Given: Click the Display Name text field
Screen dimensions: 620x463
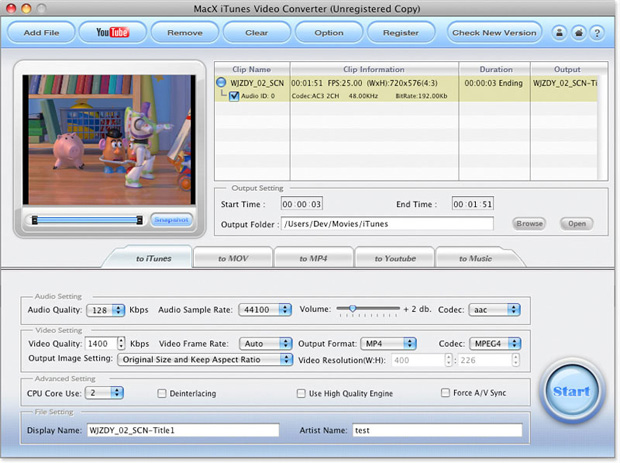Looking at the screenshot, I should pyautogui.click(x=183, y=430).
